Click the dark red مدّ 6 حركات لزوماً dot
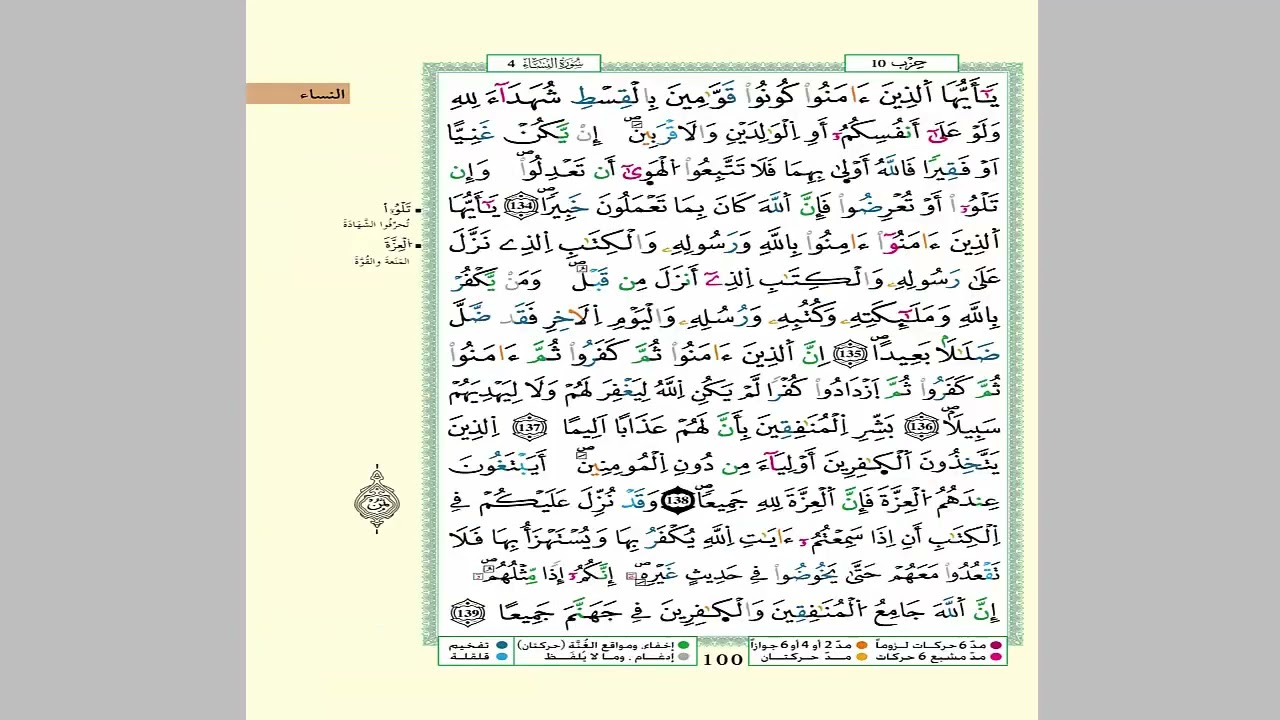The height and width of the screenshot is (720, 1280). coord(994,645)
